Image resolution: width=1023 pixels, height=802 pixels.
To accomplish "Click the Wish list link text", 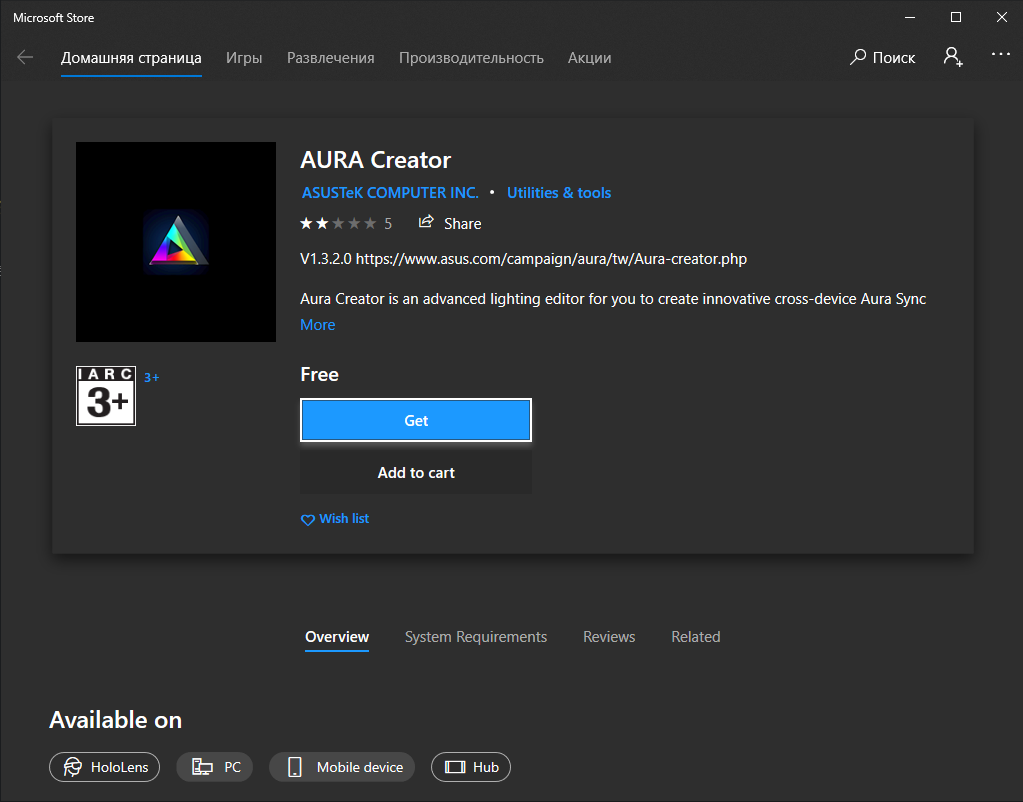I will [x=344, y=518].
